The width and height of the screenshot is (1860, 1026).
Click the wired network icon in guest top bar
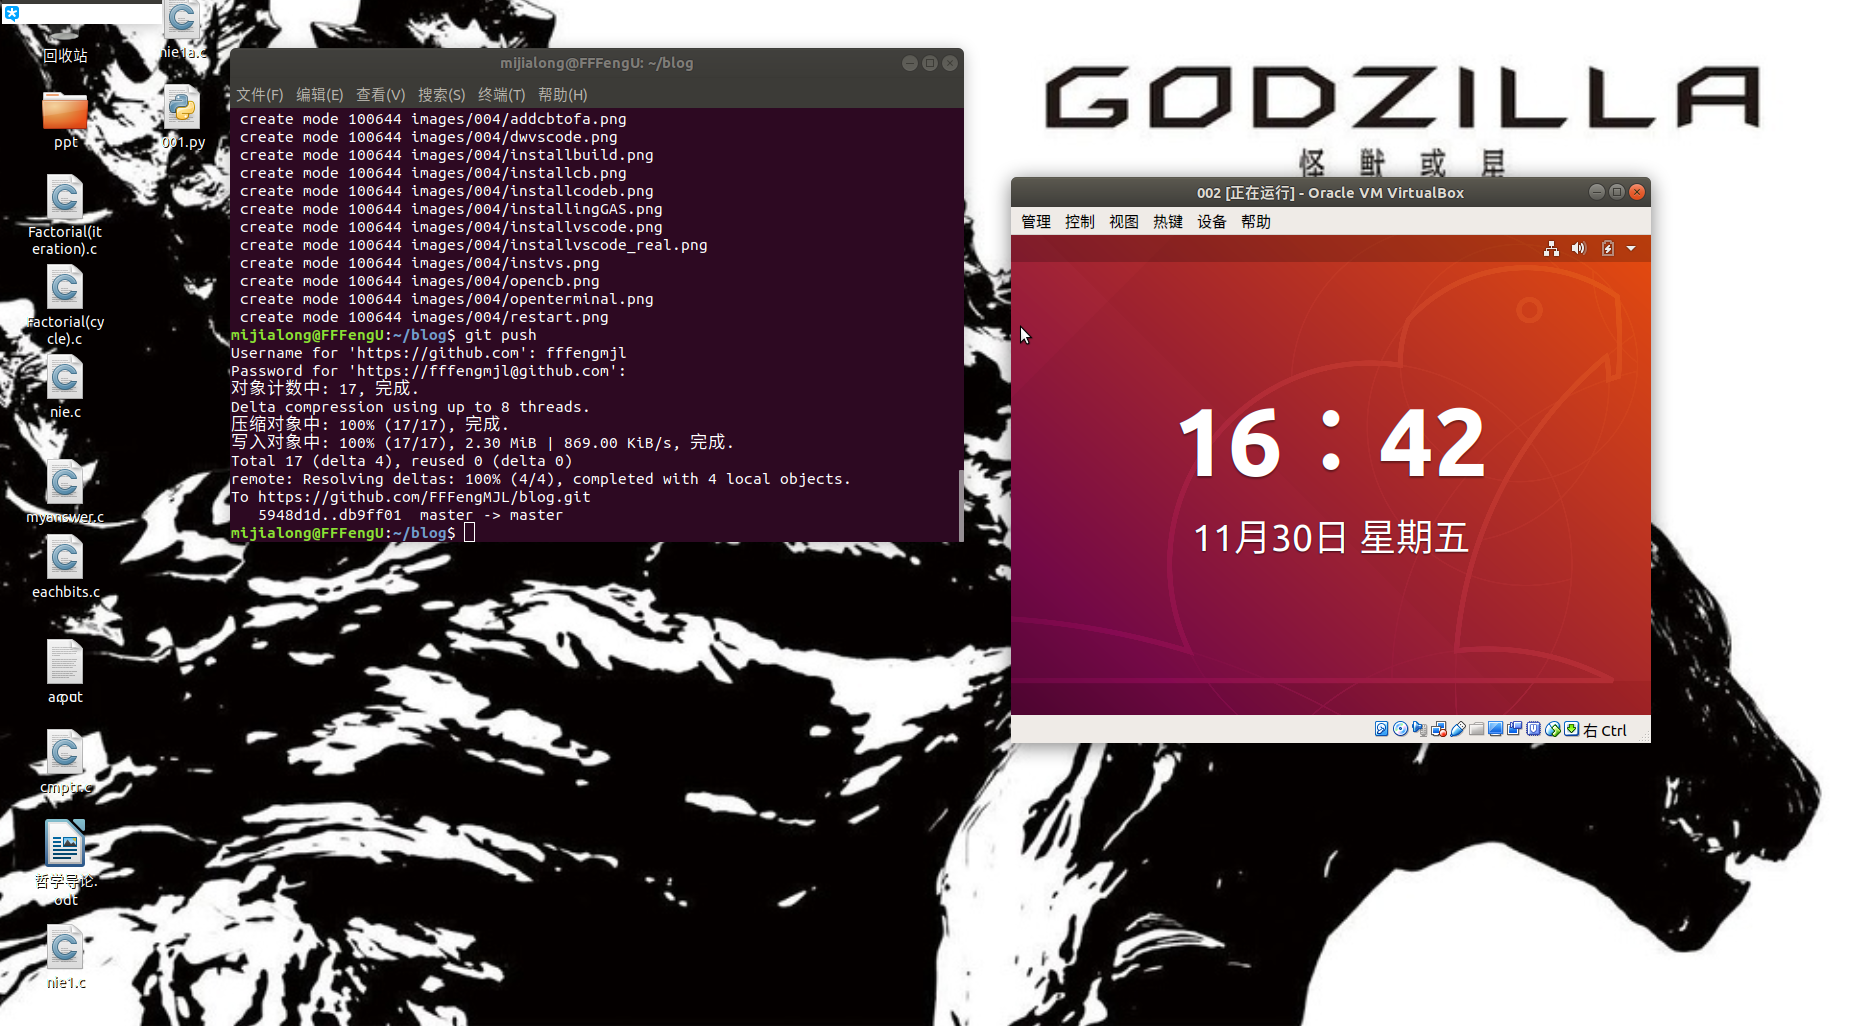pyautogui.click(x=1551, y=248)
